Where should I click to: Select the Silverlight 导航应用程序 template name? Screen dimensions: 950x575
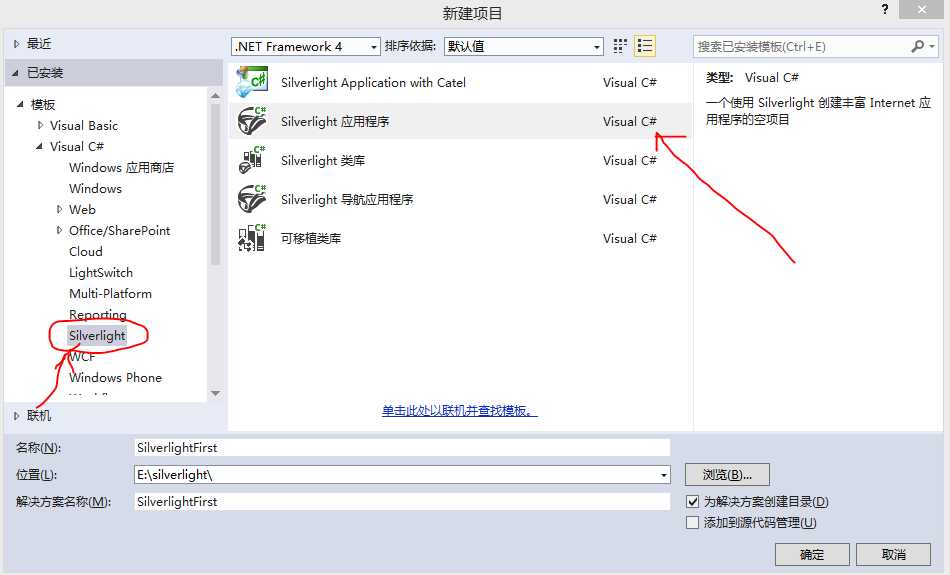(x=347, y=199)
